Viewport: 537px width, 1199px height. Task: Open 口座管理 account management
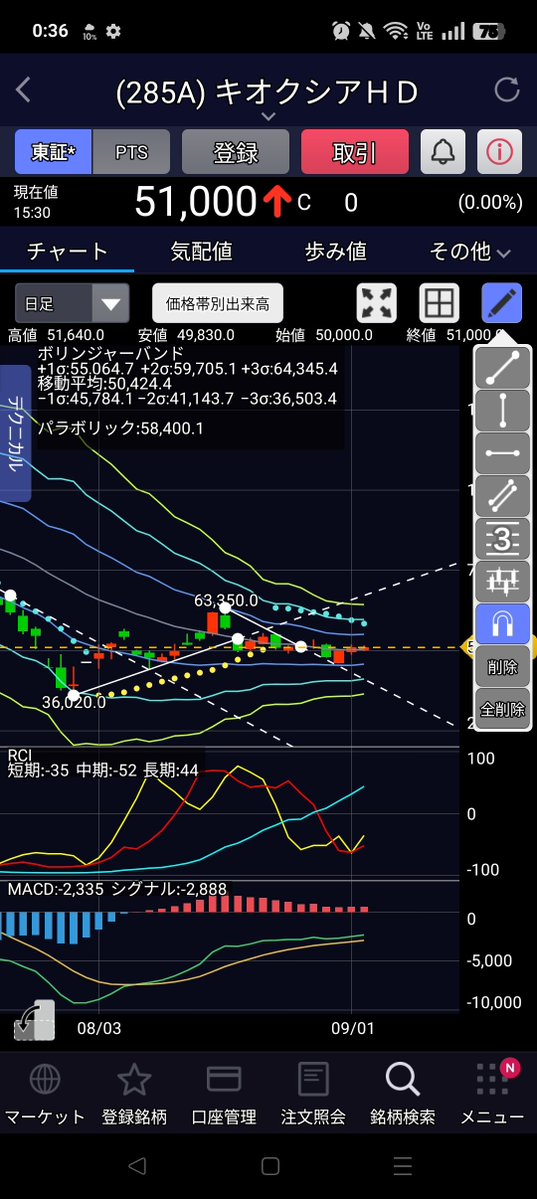click(224, 1093)
